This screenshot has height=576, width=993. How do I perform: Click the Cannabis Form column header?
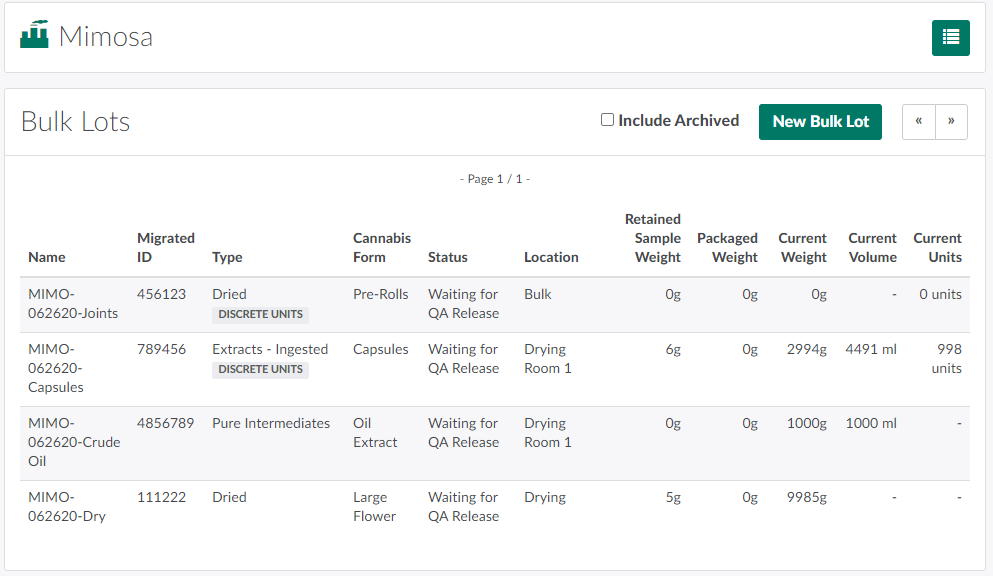tap(382, 248)
